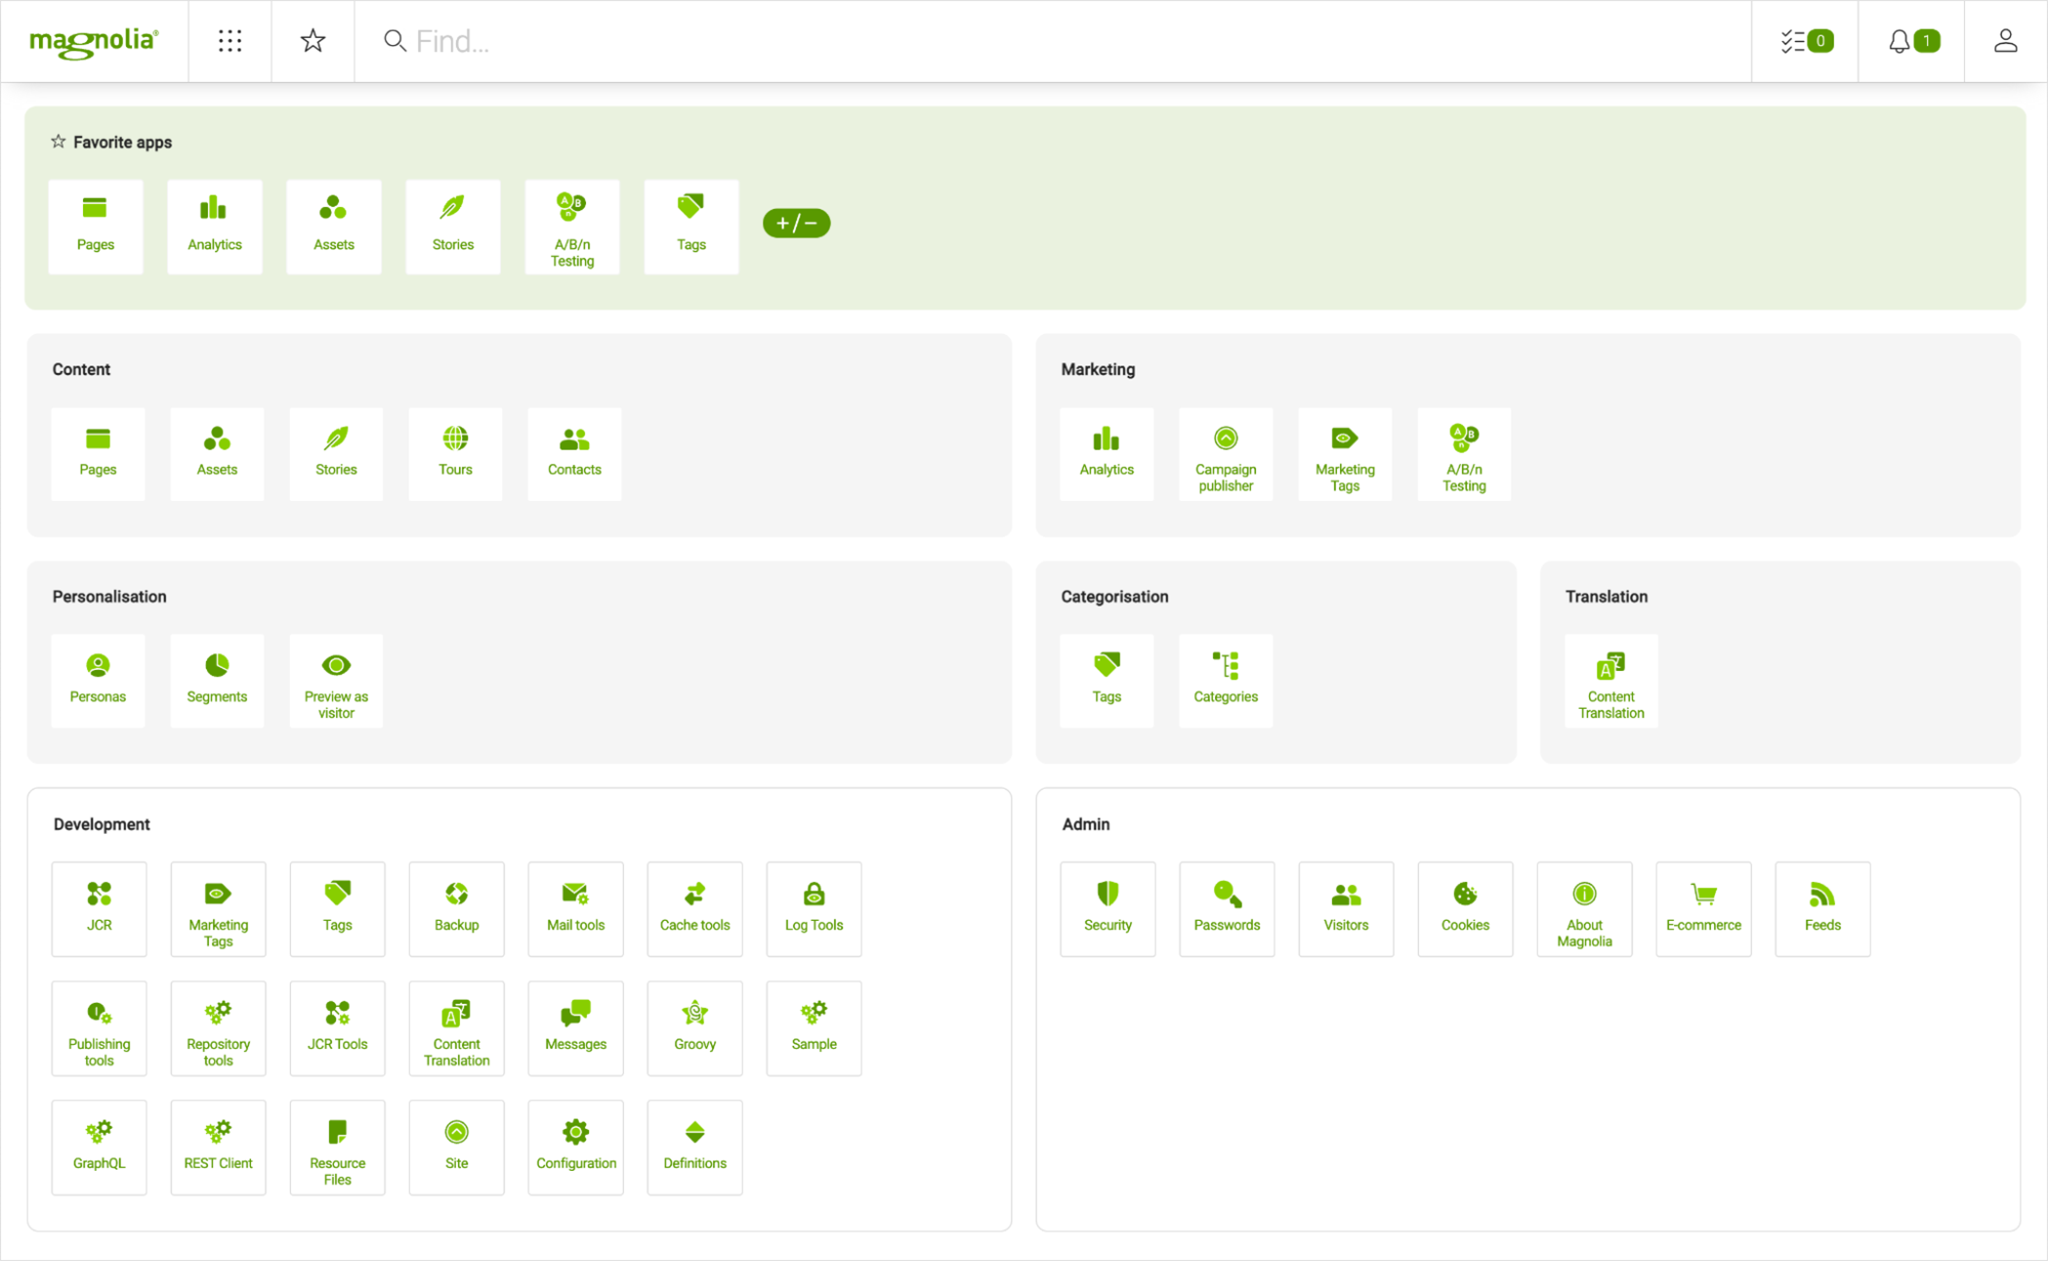Viewport: 2048px width, 1261px height.
Task: Expand the apps grid menu
Action: pos(230,39)
